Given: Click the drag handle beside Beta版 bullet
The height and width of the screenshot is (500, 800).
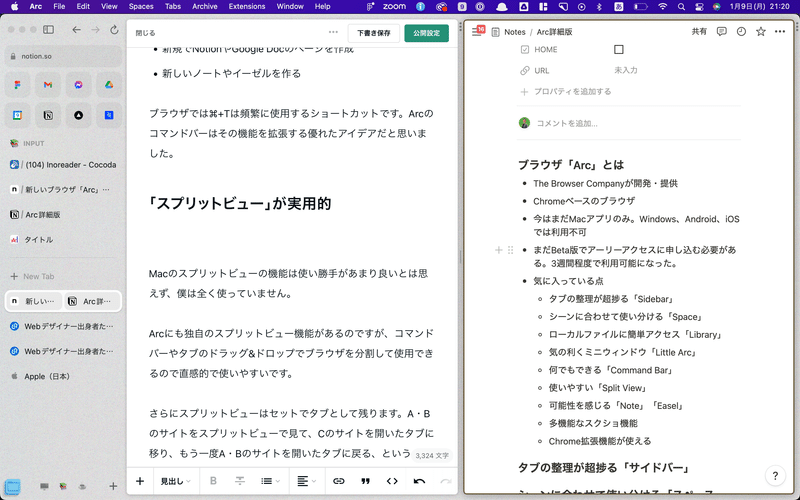Looking at the screenshot, I should pos(511,250).
